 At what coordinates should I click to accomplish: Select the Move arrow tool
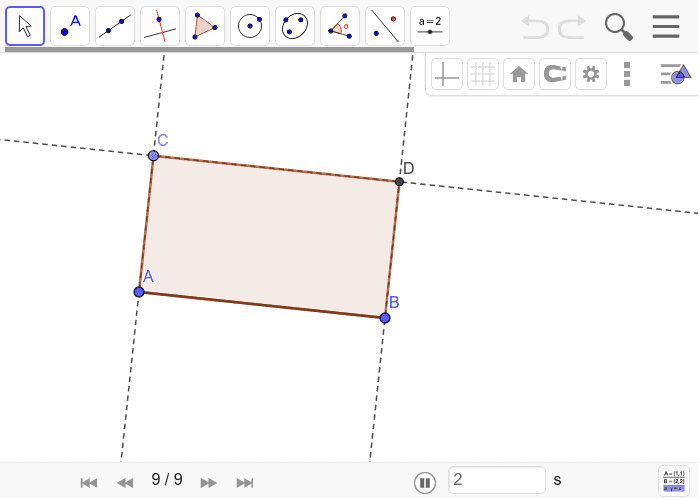coord(25,26)
